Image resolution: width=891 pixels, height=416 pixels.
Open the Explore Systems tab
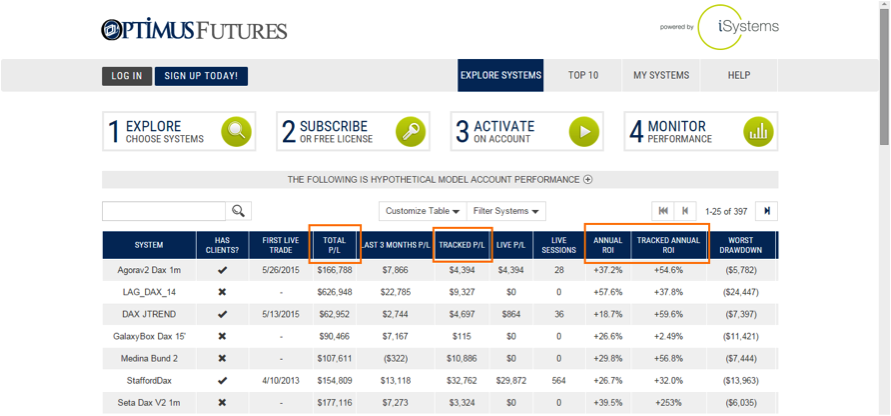click(x=501, y=75)
